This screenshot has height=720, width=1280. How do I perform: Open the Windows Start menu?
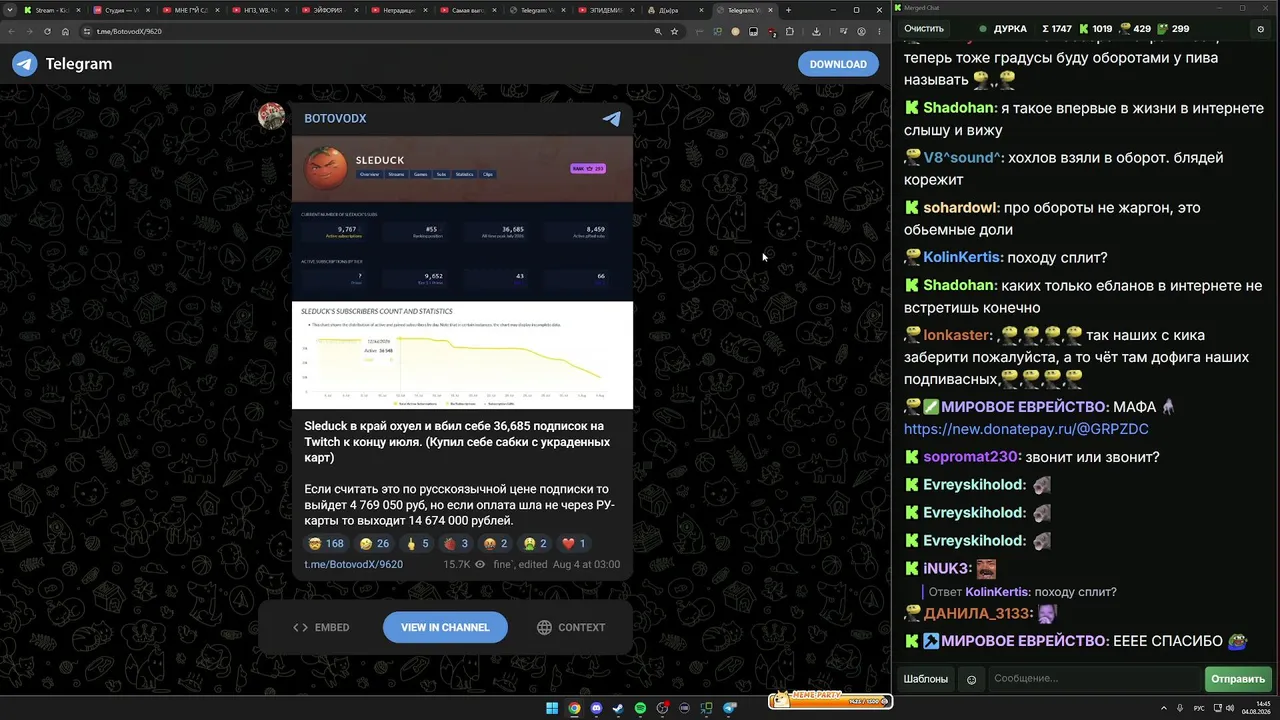pyautogui.click(x=552, y=708)
